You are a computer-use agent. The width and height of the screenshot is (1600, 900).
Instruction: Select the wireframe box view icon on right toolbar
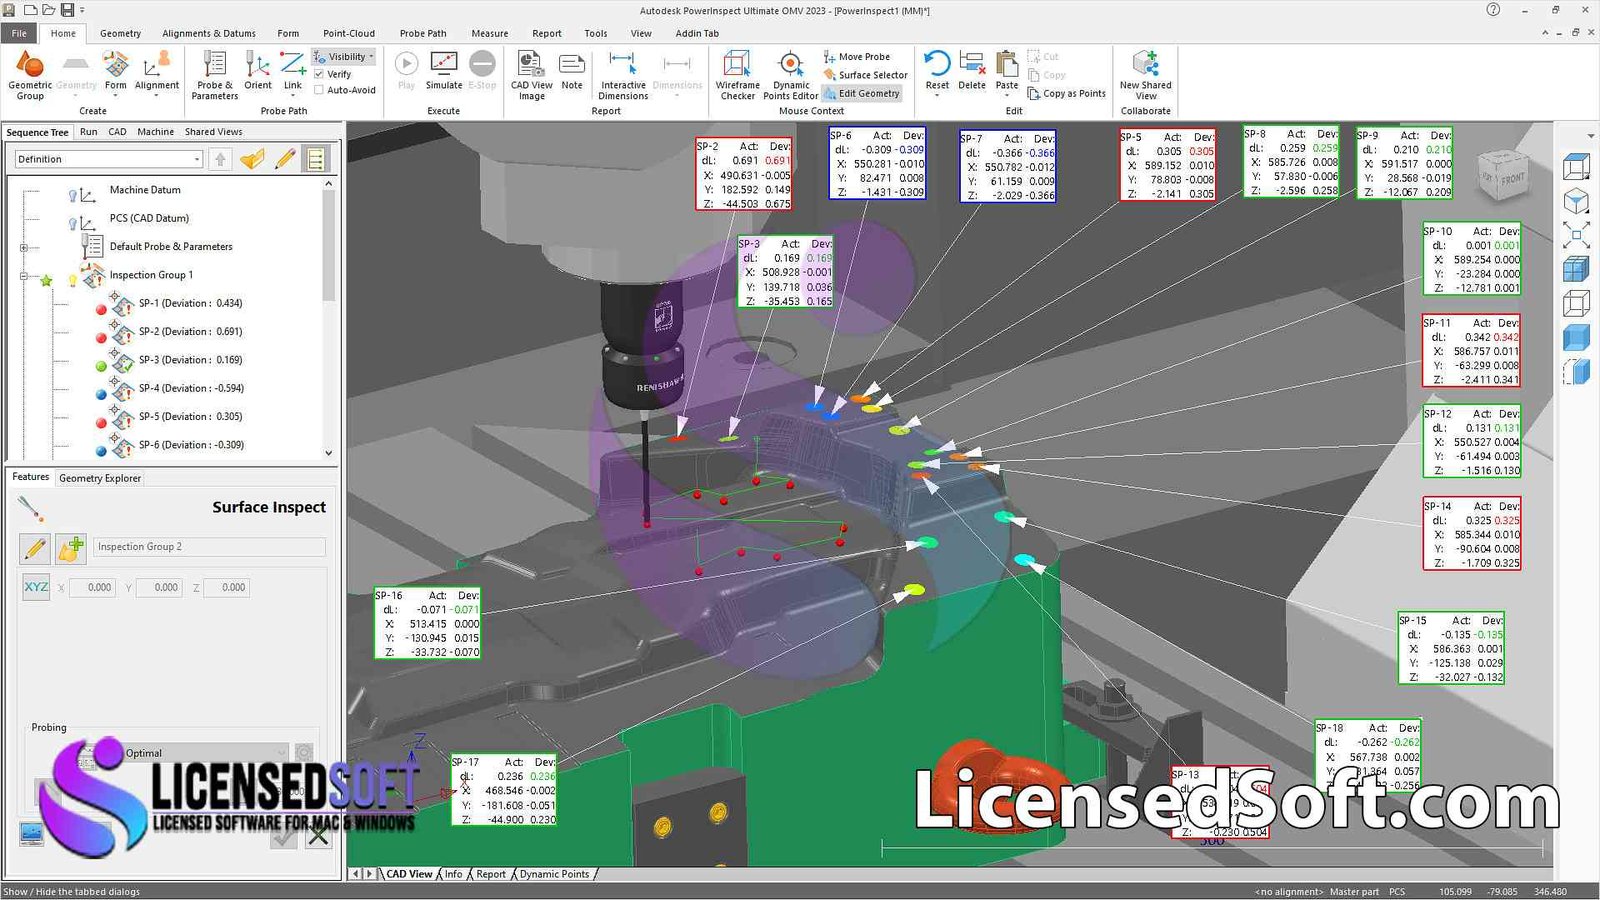pos(1576,302)
